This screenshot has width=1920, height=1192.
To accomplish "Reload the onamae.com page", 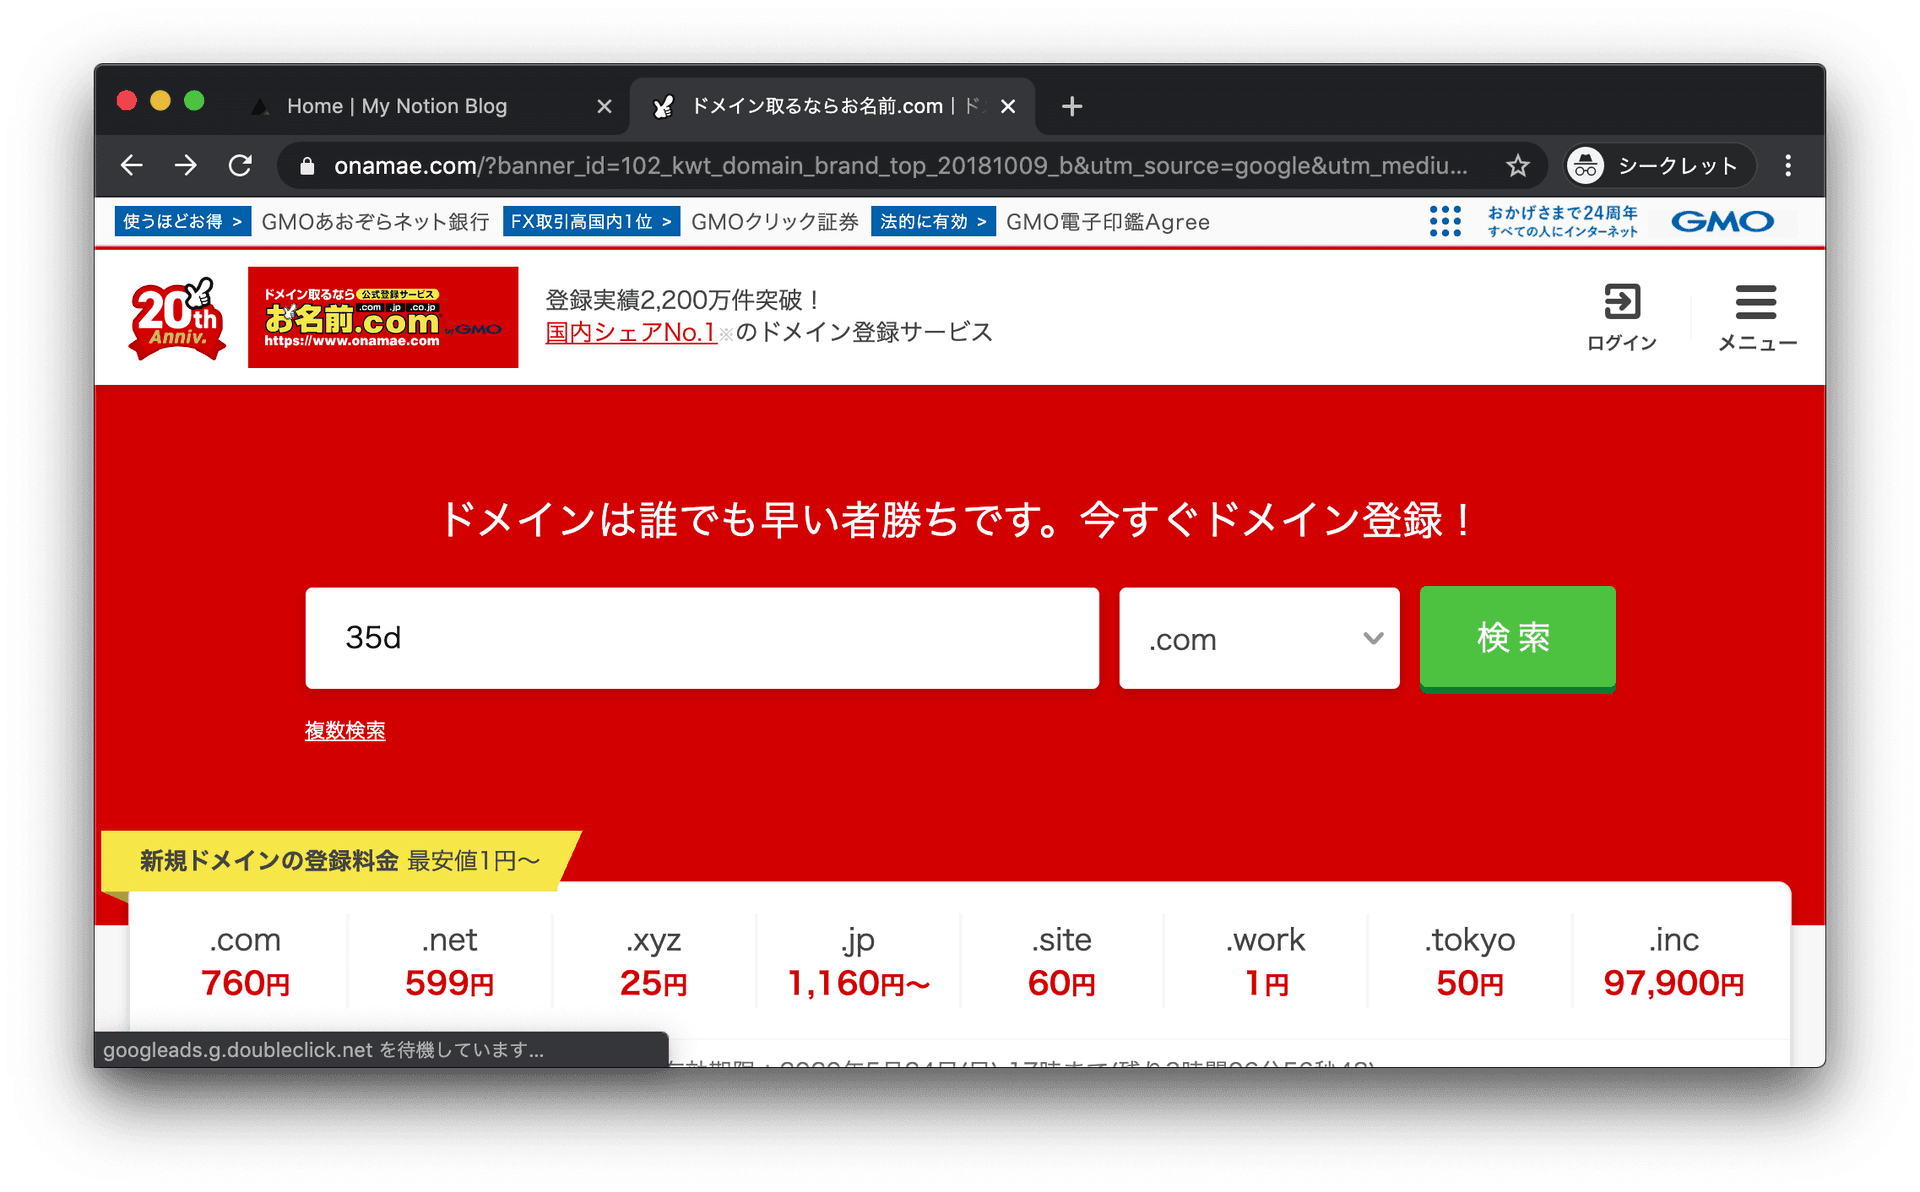I will [x=240, y=165].
